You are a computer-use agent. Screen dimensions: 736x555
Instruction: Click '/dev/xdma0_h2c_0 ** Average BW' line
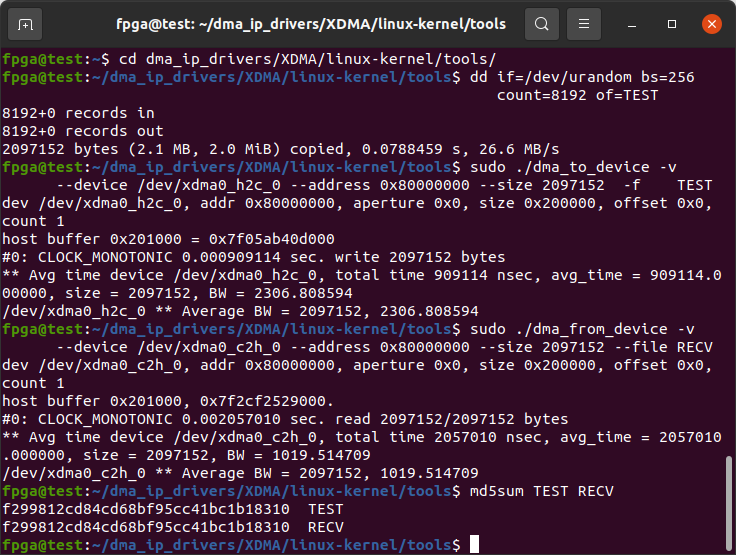(240, 311)
